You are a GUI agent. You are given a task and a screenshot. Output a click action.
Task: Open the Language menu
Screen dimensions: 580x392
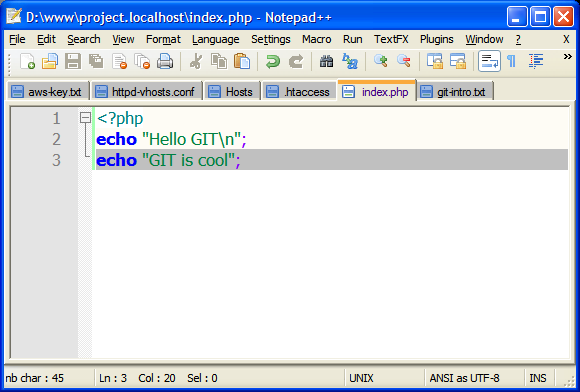tap(216, 39)
